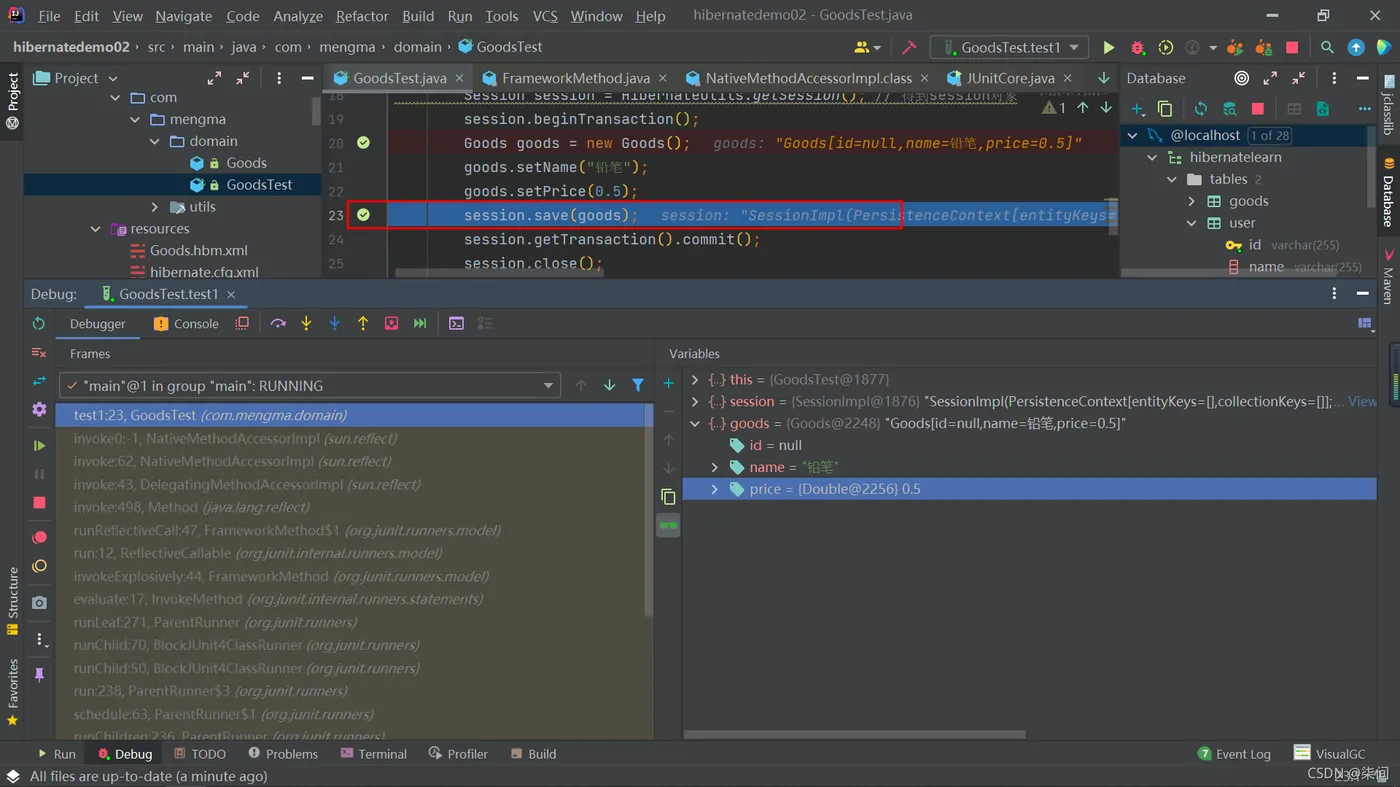Screen dimensions: 1400x787
Task: Open the VCS menu
Action: 545,16
